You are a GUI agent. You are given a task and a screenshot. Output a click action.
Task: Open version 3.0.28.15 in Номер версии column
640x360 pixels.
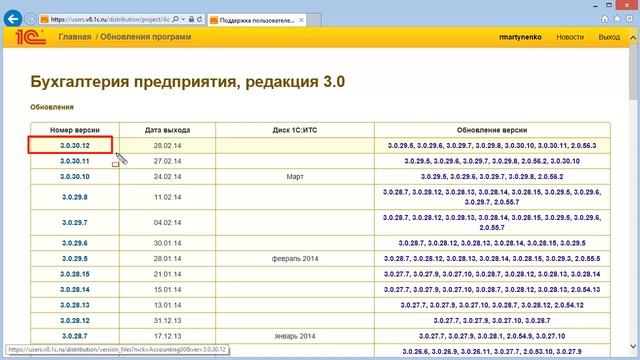[75, 274]
